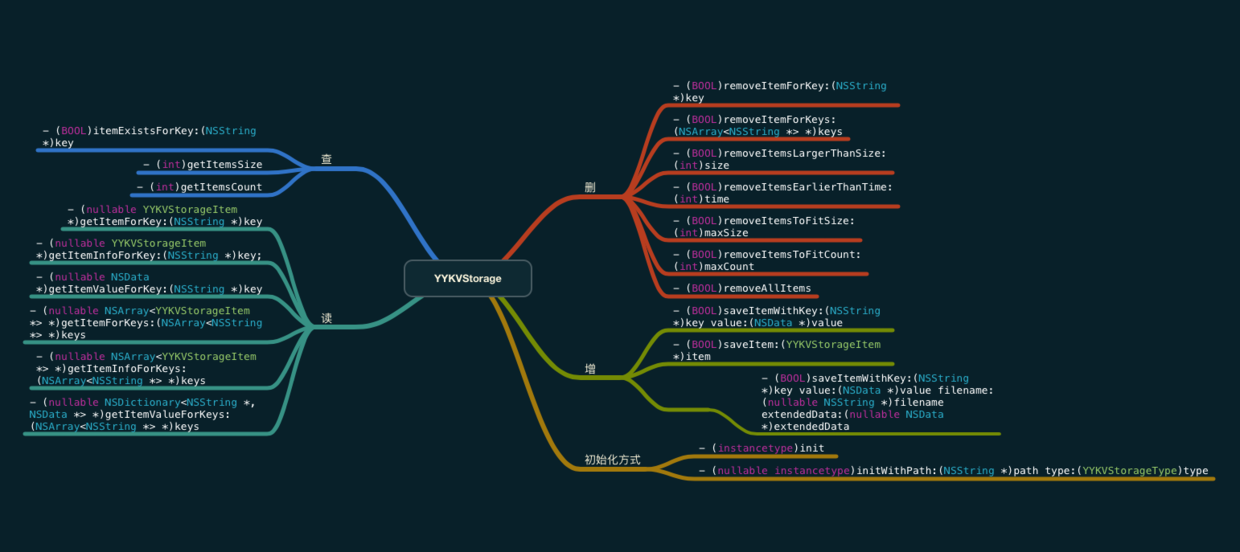Select the getItemForKey: method node
Viewport: 1240px width, 552px height.
(165, 216)
